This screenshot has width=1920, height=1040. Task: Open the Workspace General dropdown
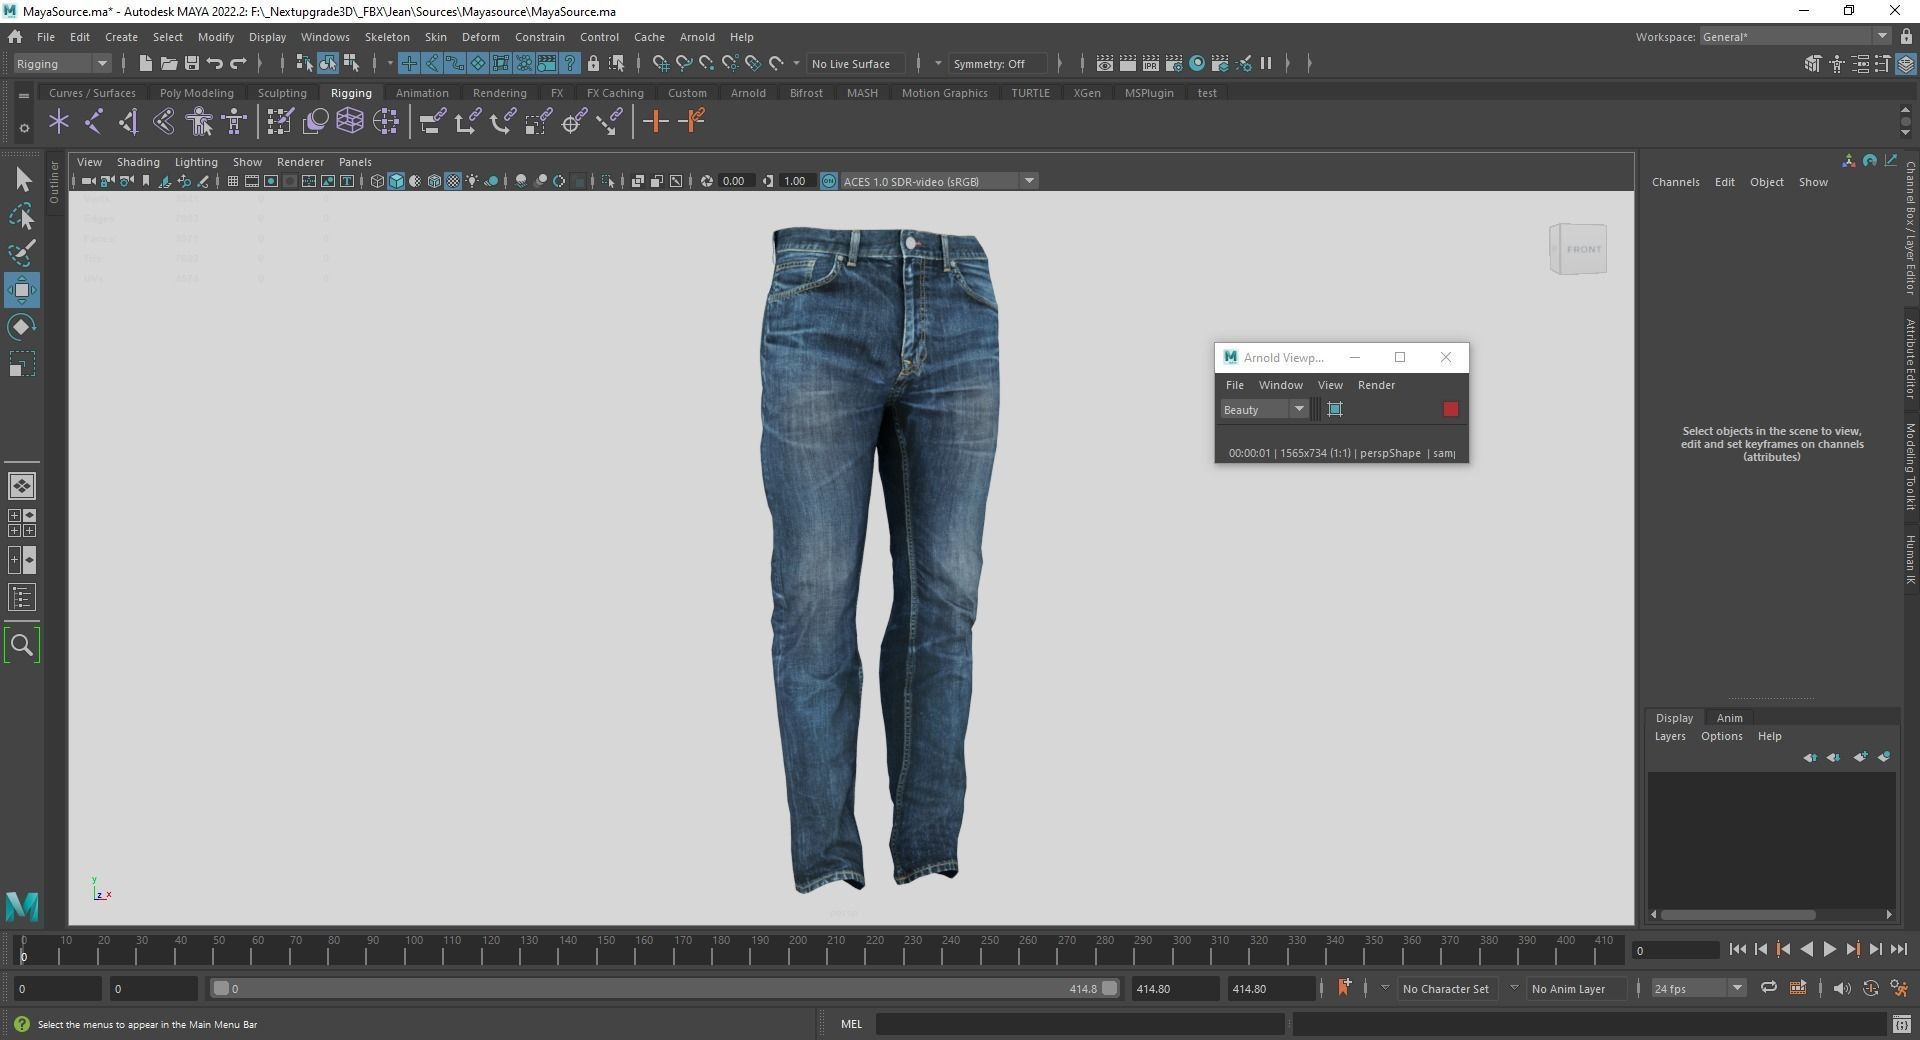1794,36
